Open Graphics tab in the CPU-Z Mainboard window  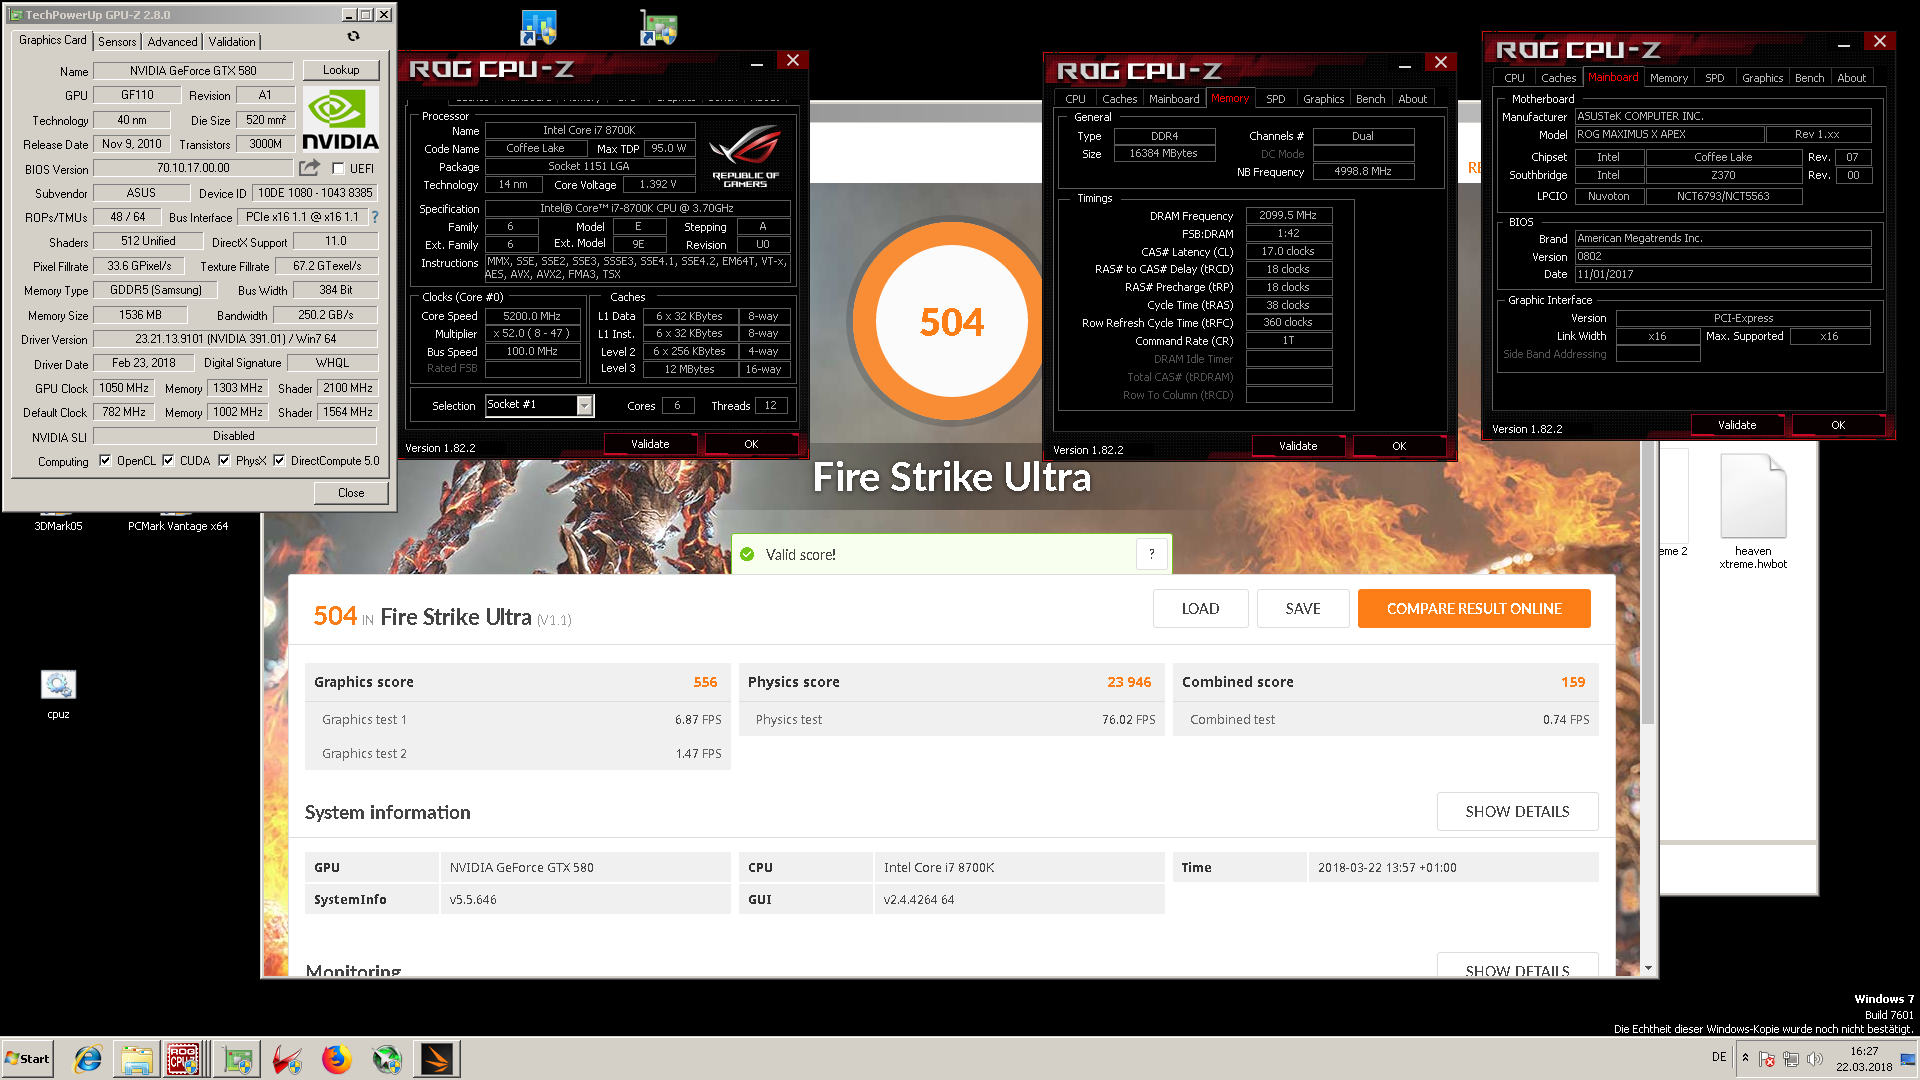(x=1762, y=78)
